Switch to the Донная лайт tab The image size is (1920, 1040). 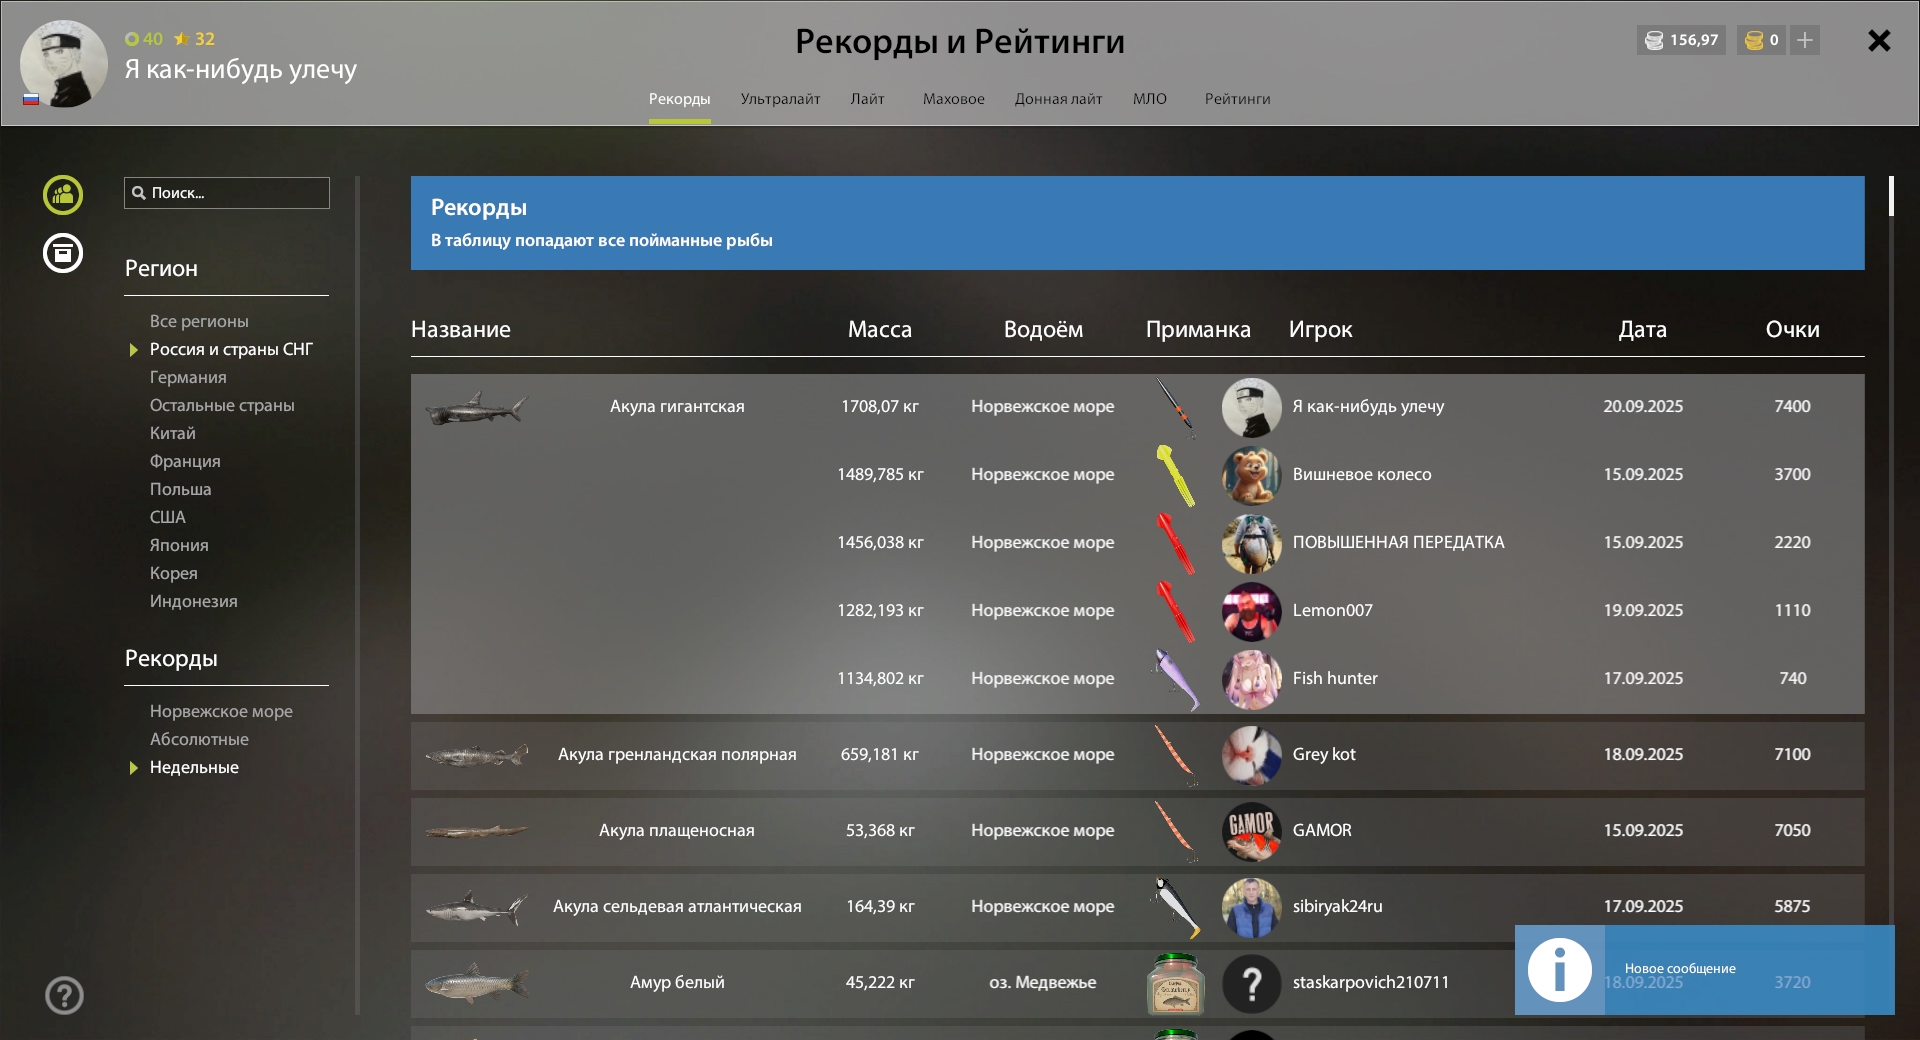point(1058,99)
